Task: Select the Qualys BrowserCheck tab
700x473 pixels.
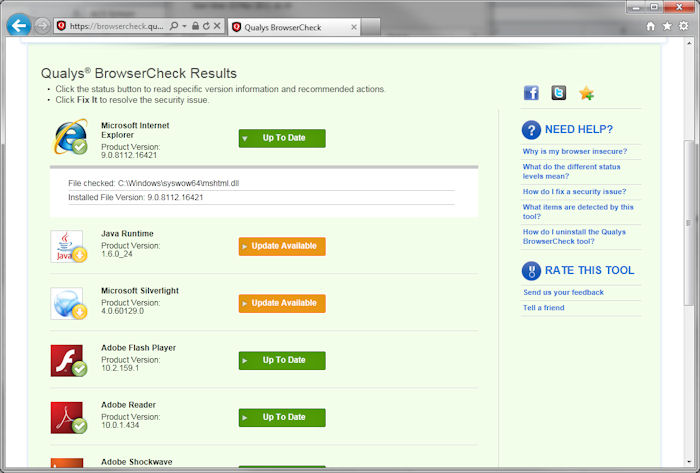Action: [x=294, y=27]
